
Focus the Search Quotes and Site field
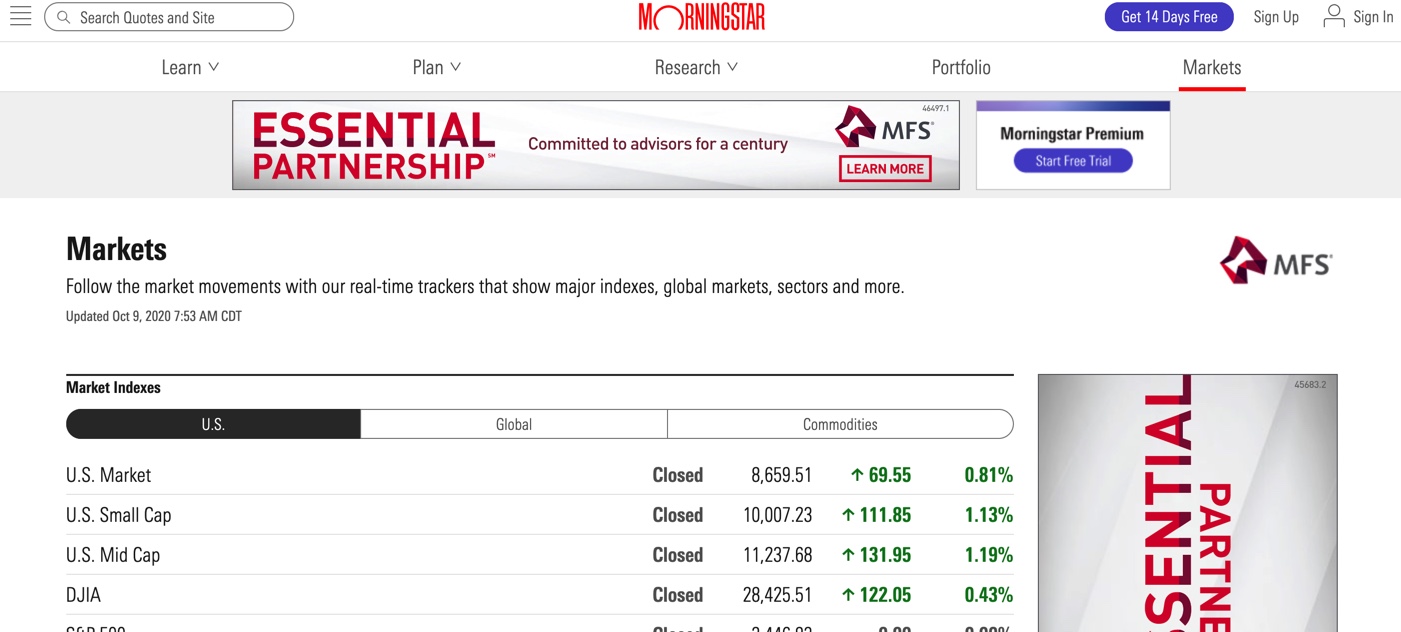tap(169, 17)
